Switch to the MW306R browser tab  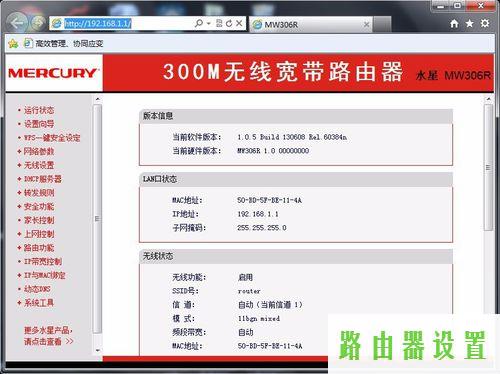tap(311, 24)
